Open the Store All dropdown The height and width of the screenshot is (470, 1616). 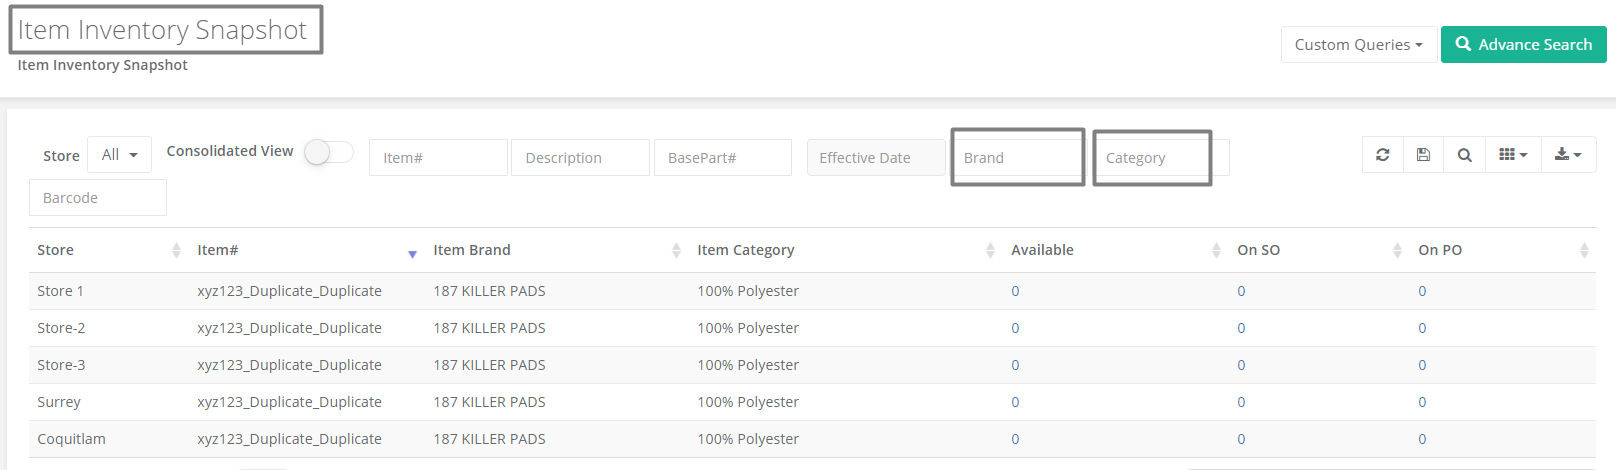[x=119, y=155]
